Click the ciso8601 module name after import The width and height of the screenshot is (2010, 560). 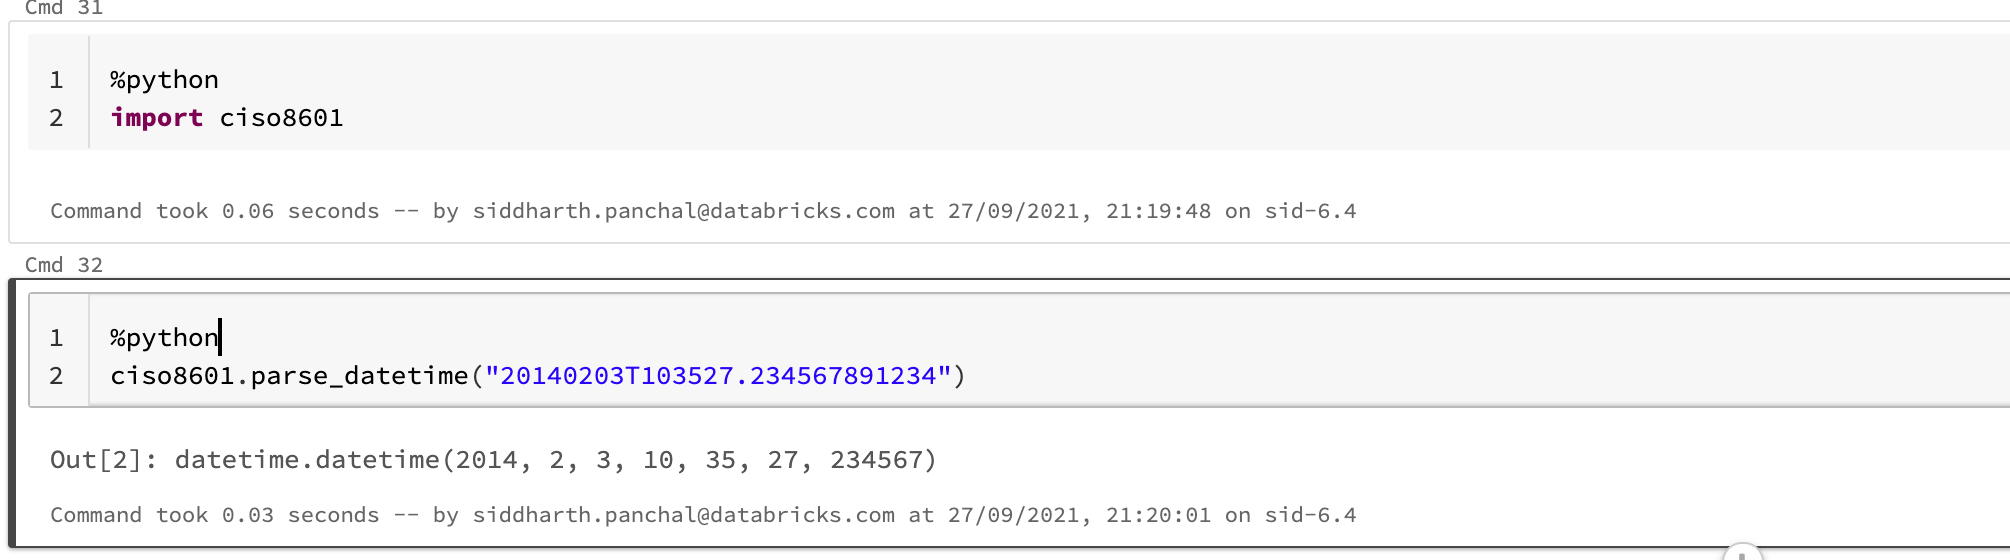click(x=281, y=118)
